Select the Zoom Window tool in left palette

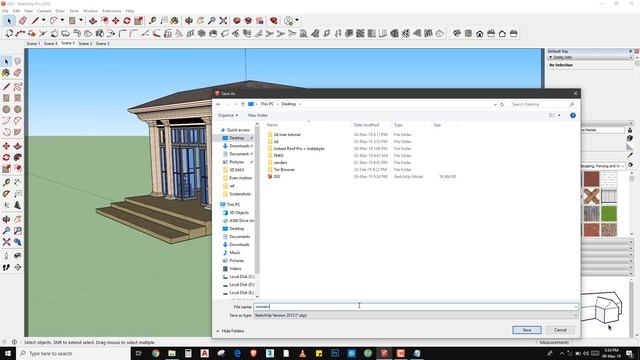click(x=17, y=231)
